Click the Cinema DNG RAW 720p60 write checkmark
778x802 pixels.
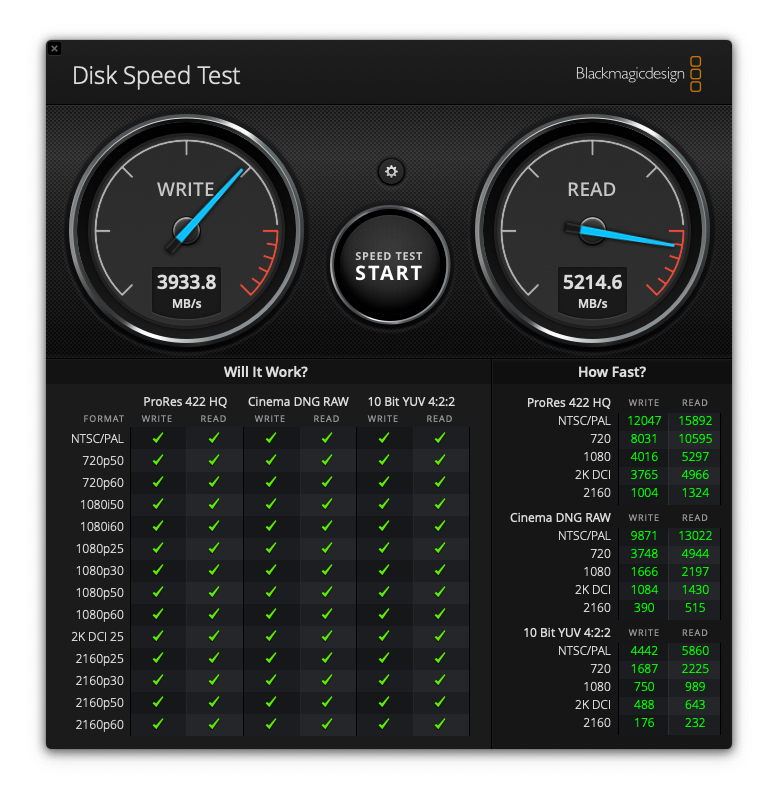(x=271, y=482)
